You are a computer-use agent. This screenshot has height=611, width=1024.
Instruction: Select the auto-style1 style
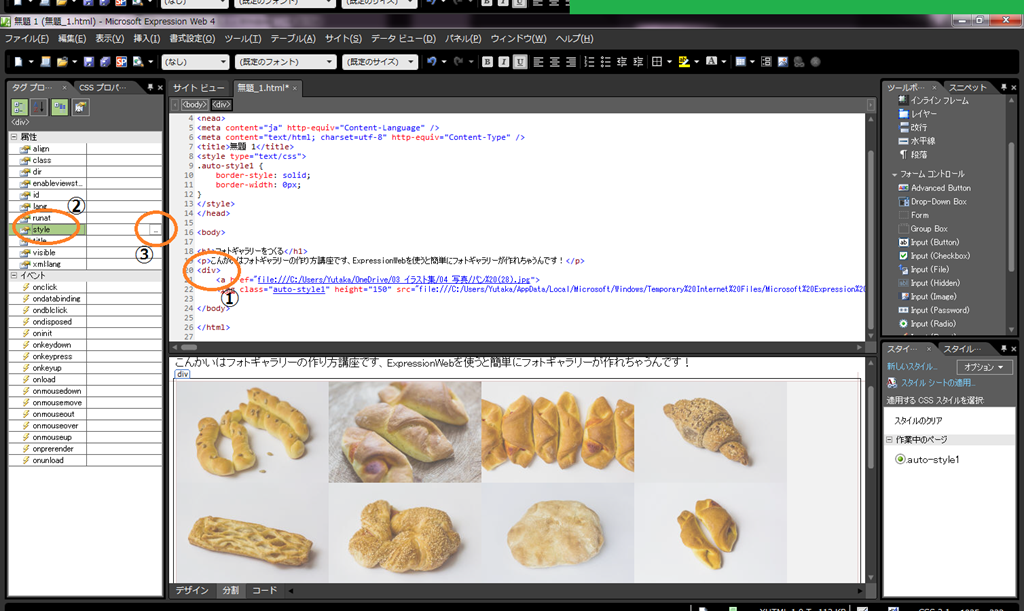(927, 460)
